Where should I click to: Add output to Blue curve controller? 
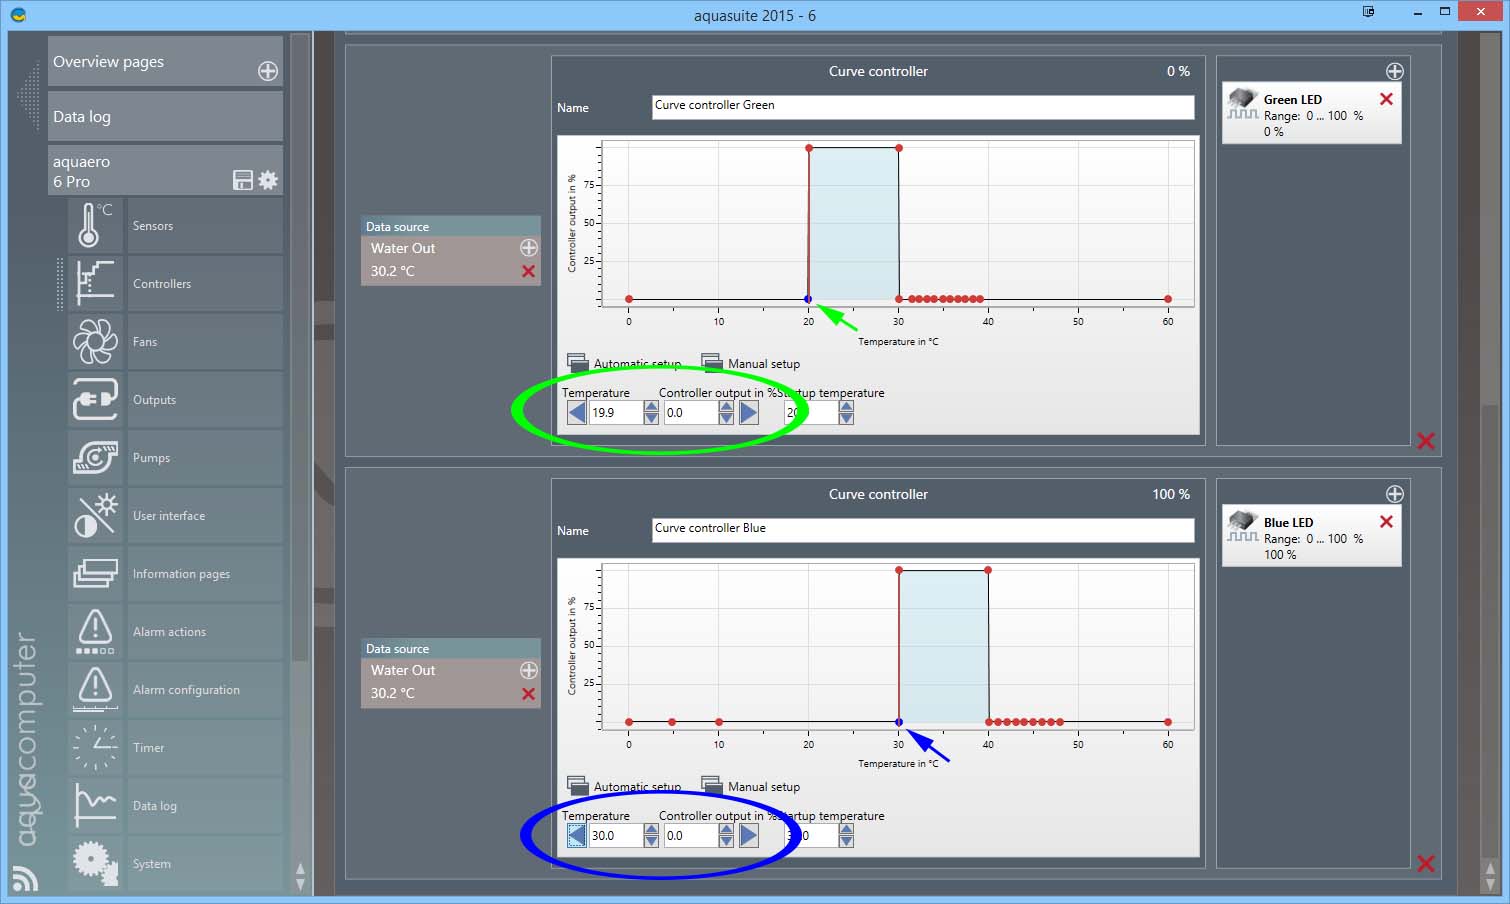click(1394, 494)
